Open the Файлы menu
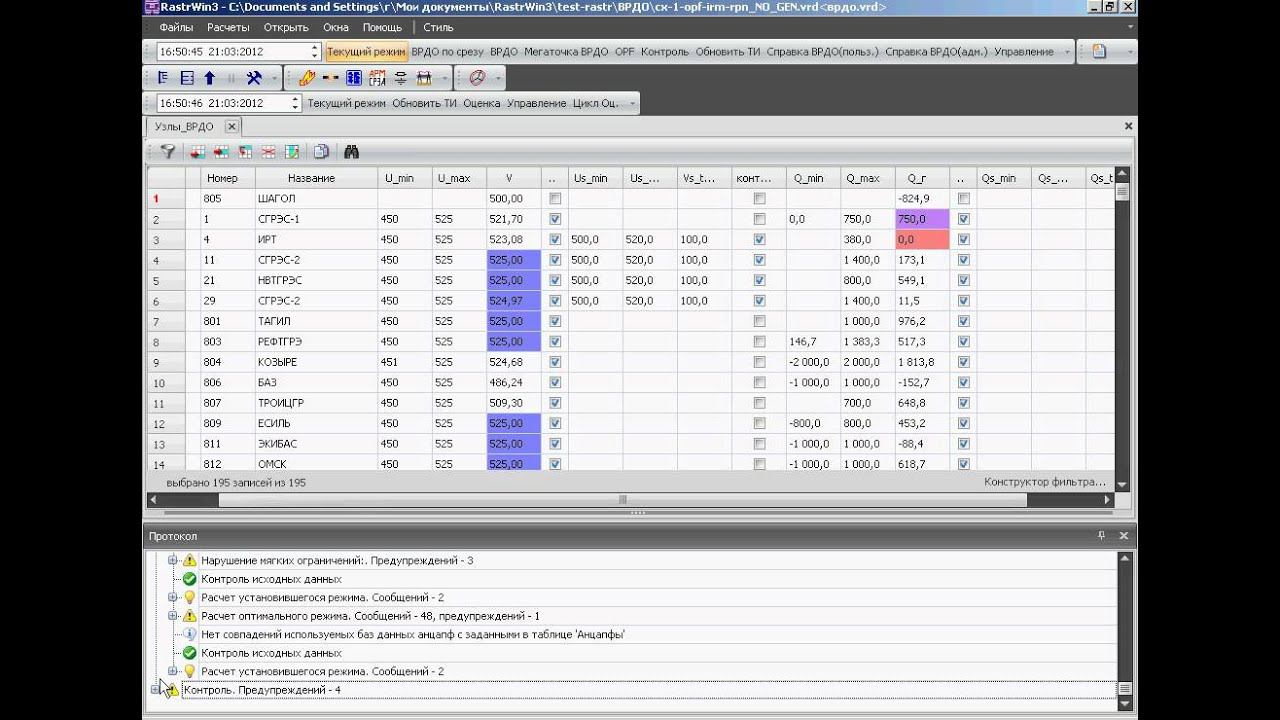 (x=176, y=28)
